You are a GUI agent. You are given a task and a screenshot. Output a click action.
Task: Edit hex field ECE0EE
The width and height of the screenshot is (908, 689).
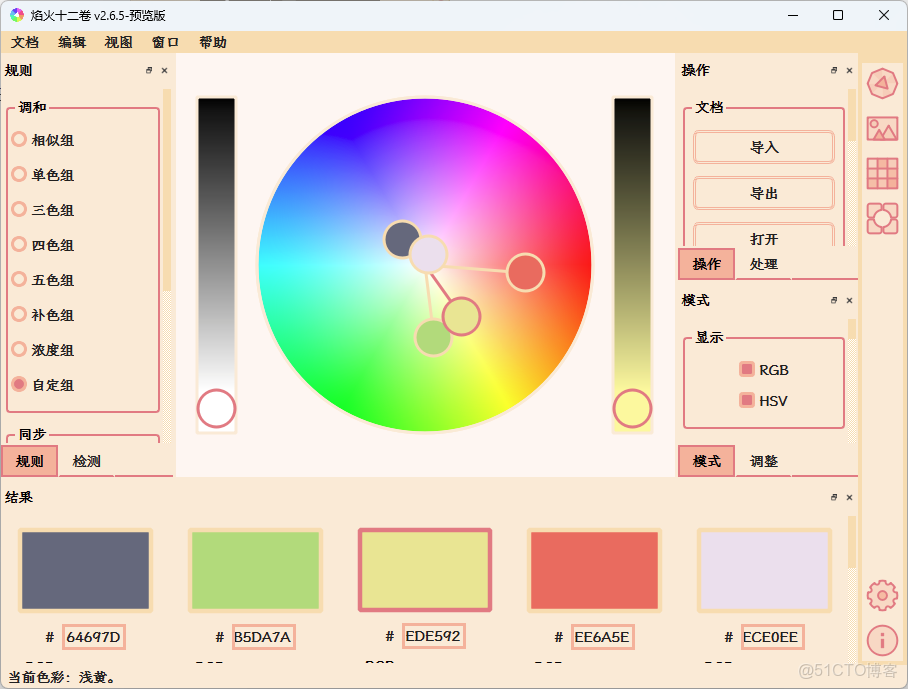point(772,637)
